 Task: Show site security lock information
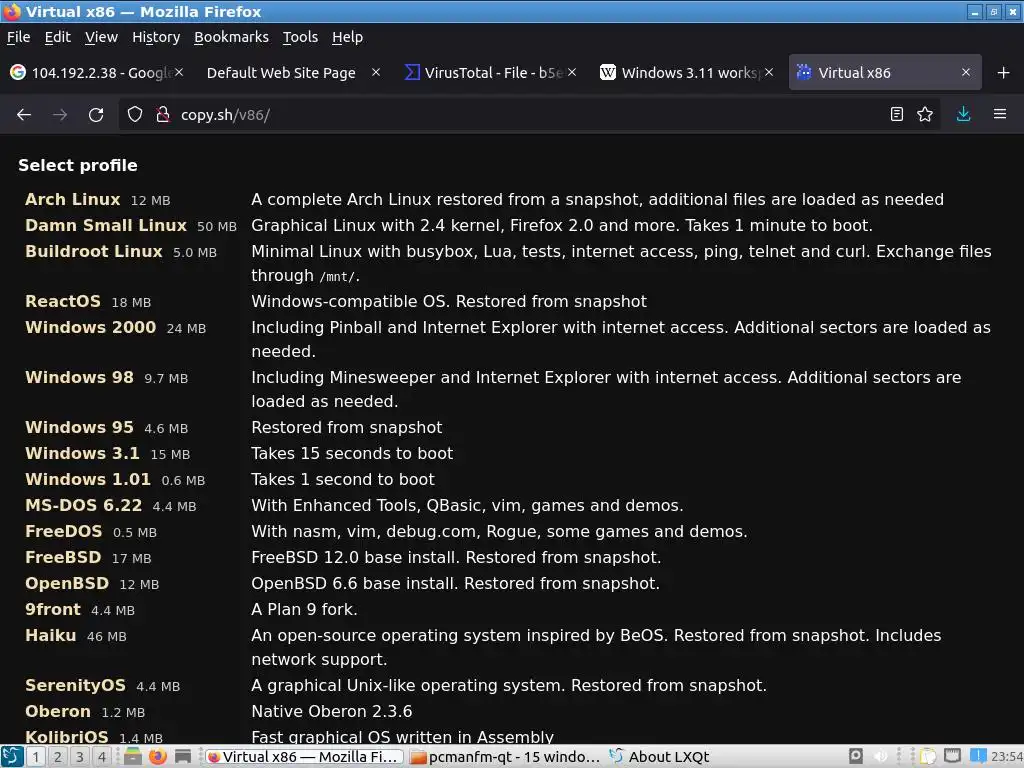pos(163,114)
